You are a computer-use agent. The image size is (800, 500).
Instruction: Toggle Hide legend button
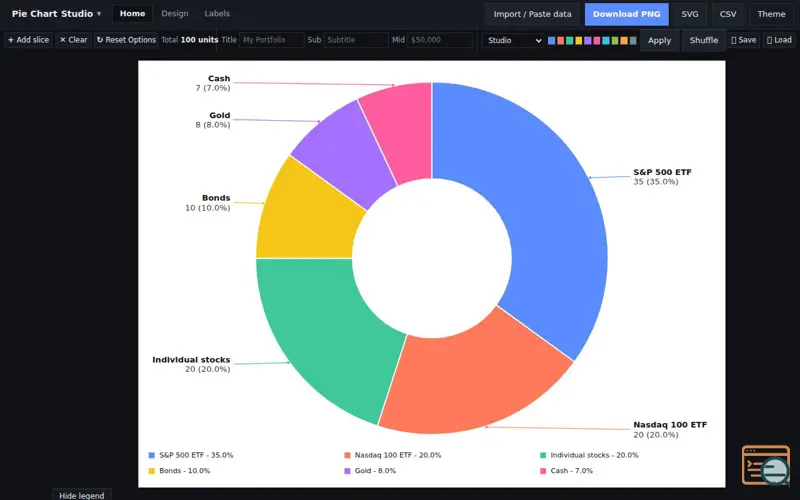[x=82, y=495]
